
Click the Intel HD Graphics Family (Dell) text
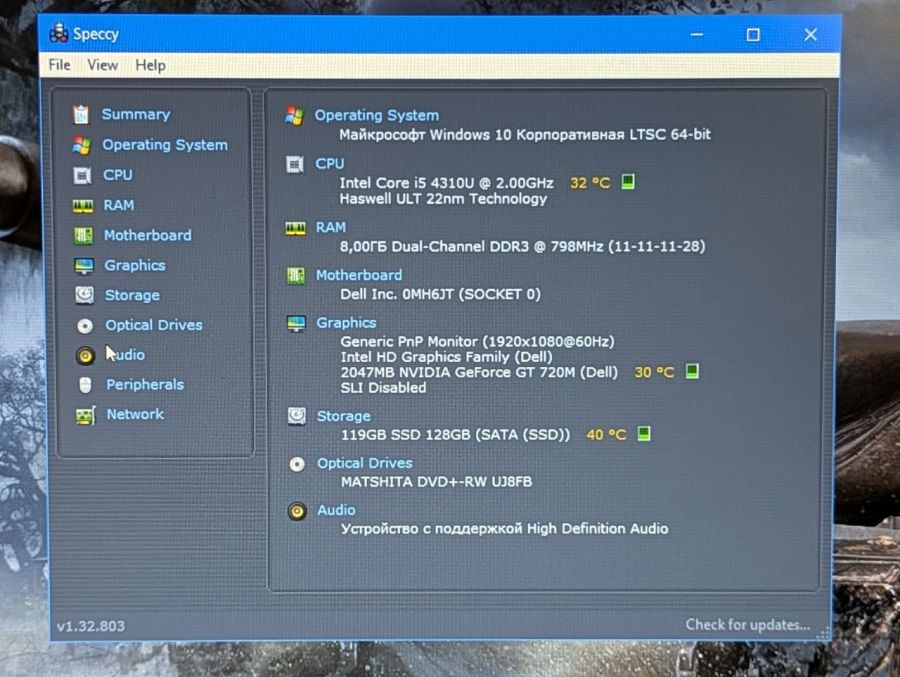pos(447,357)
